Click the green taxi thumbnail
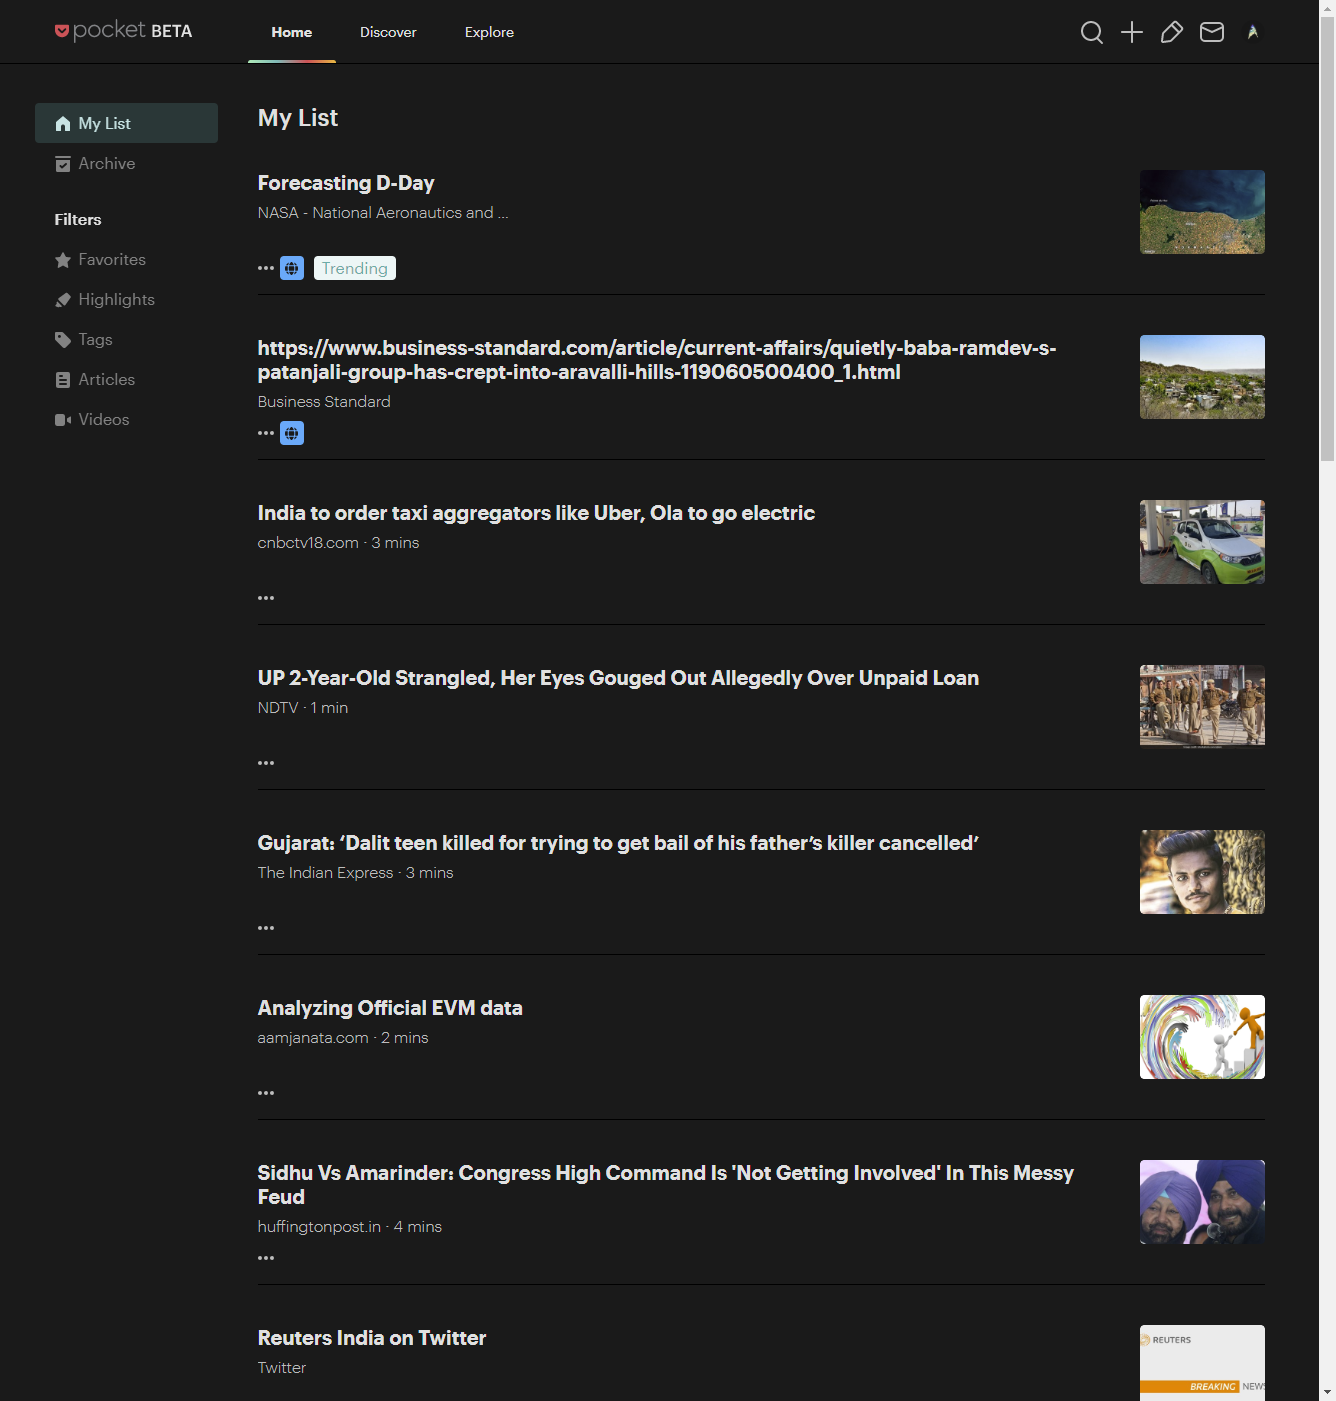The width and height of the screenshot is (1336, 1401). point(1202,542)
